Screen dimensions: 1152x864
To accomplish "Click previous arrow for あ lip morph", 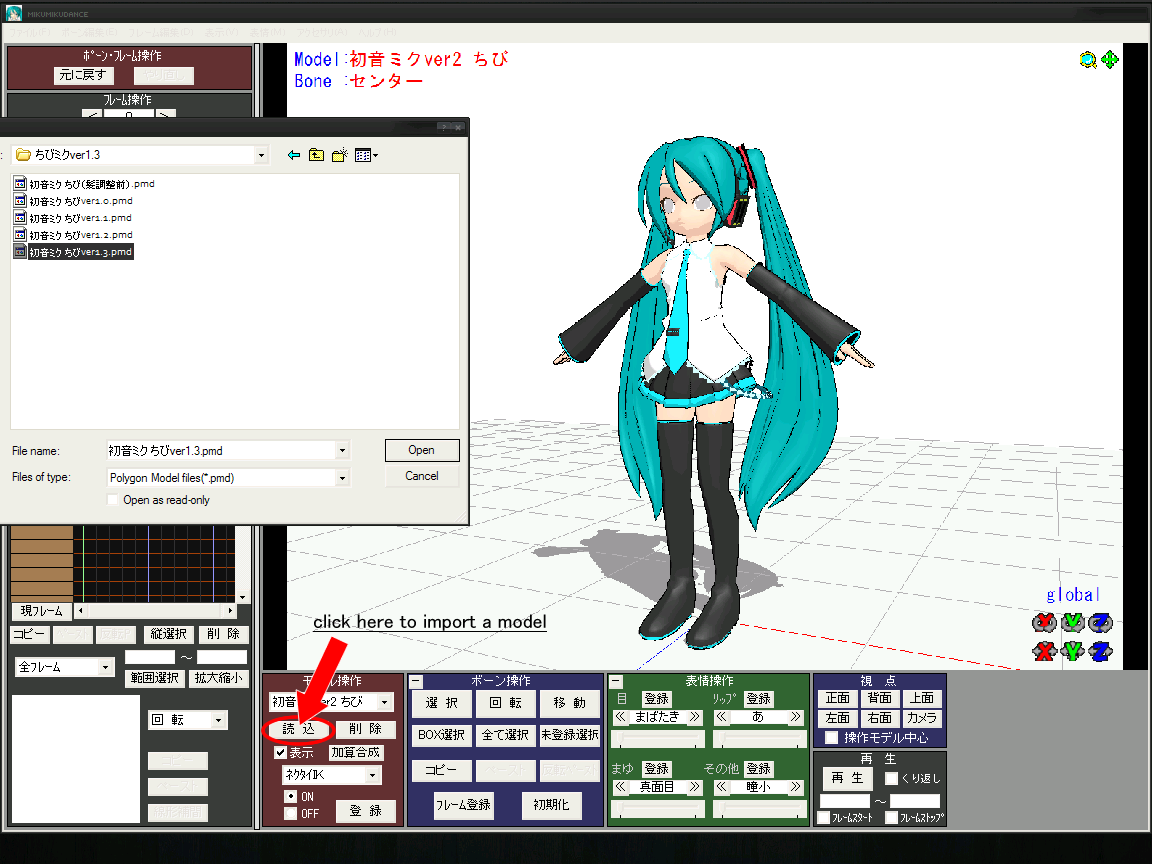I will [x=721, y=717].
